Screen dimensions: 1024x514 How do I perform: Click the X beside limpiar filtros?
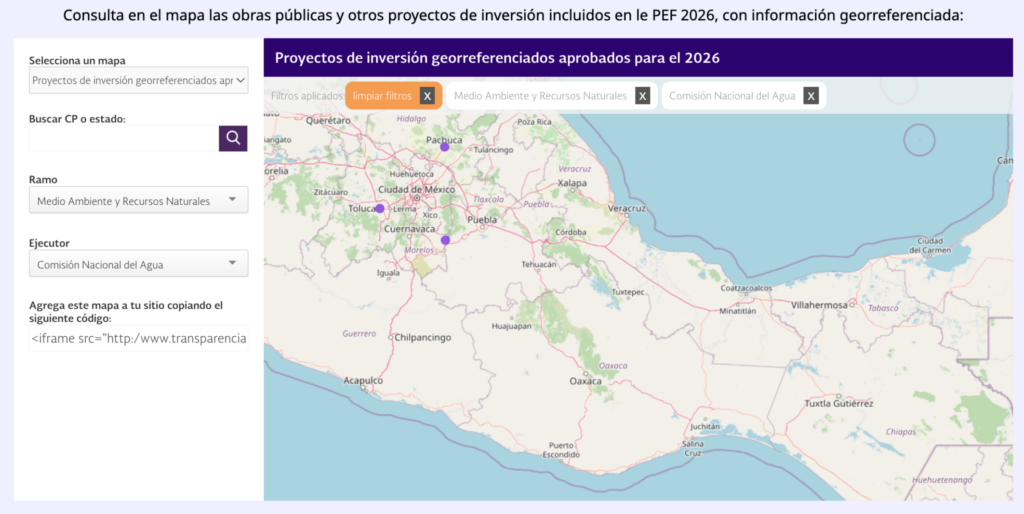pyautogui.click(x=427, y=96)
